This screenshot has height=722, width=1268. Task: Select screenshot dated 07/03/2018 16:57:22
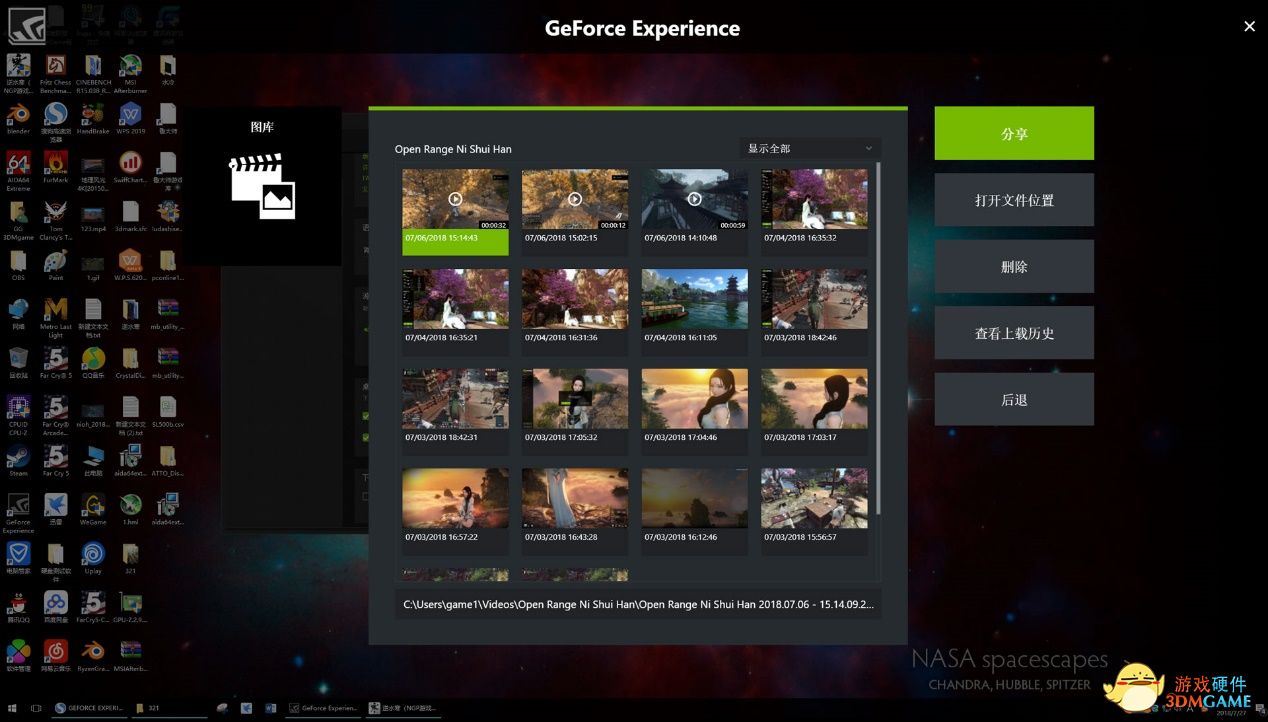(x=455, y=511)
